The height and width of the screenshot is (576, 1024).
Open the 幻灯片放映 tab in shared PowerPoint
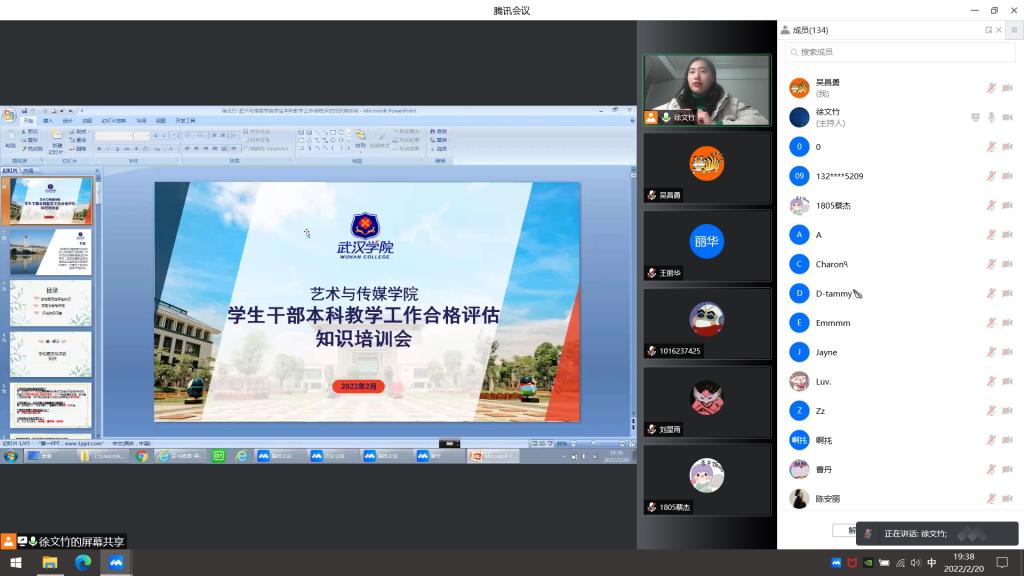point(114,121)
